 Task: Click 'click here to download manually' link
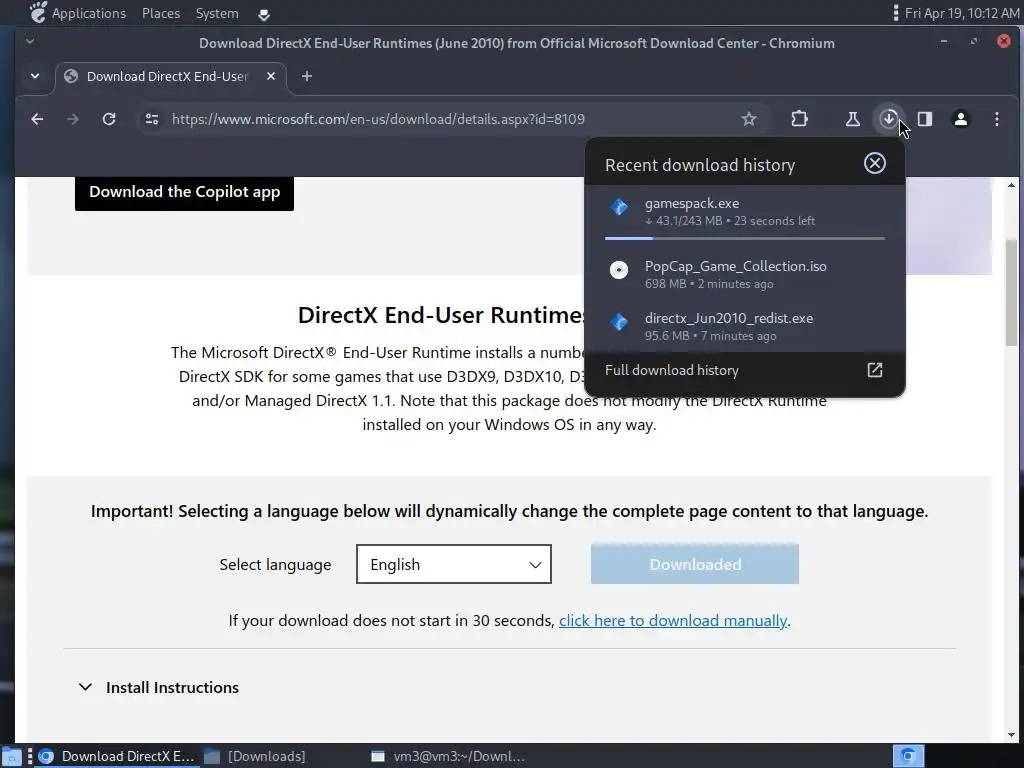pos(673,620)
